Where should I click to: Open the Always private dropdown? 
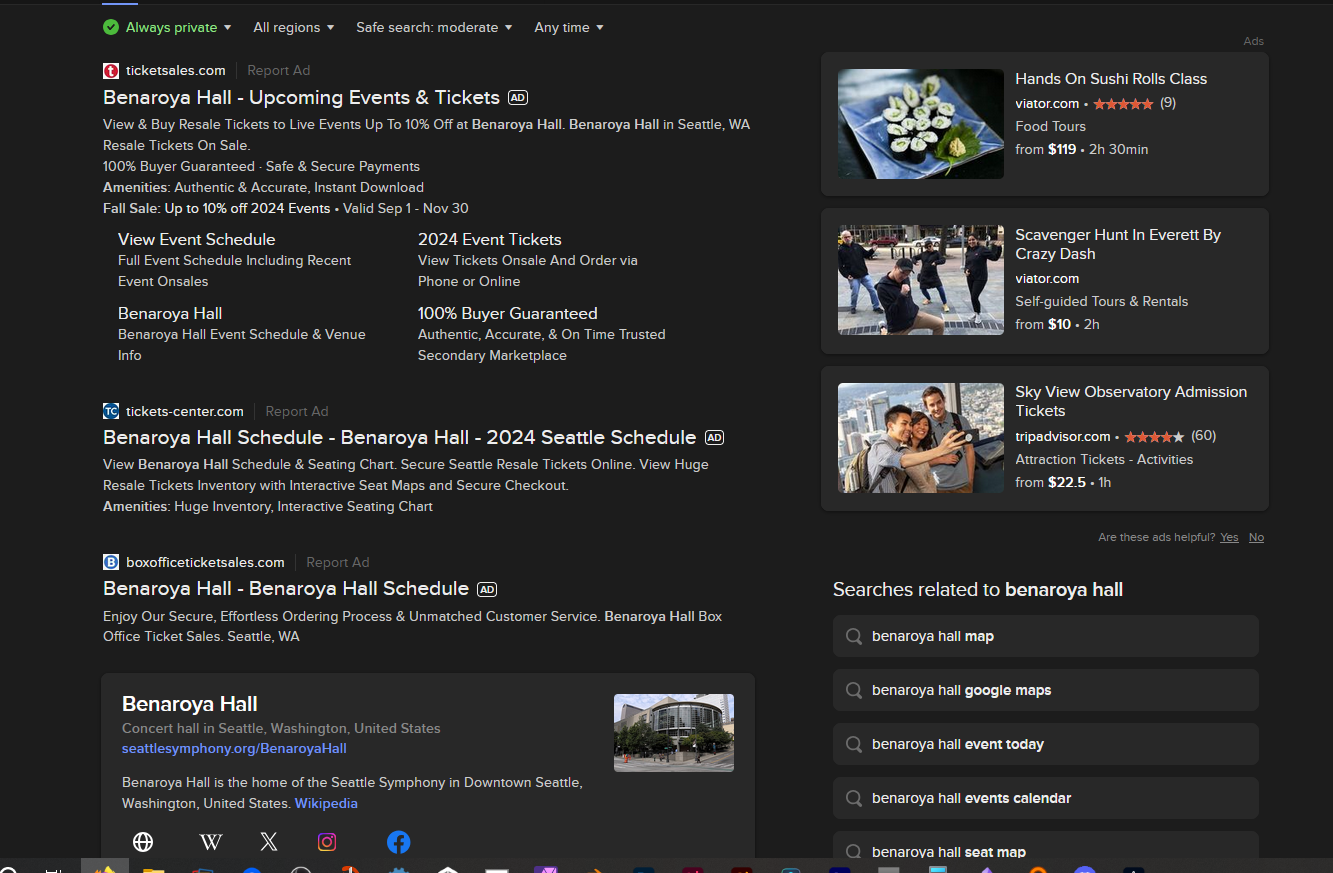(x=168, y=28)
